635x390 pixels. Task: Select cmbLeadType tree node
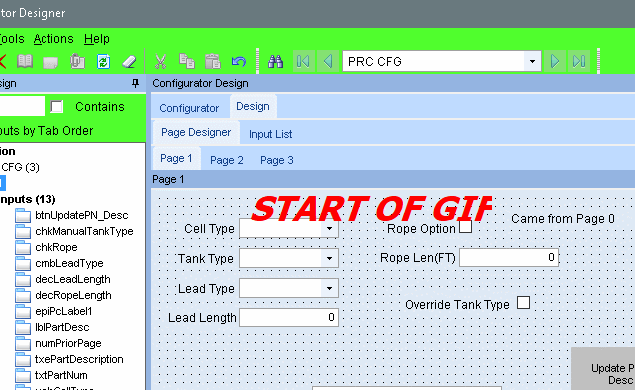click(x=69, y=263)
